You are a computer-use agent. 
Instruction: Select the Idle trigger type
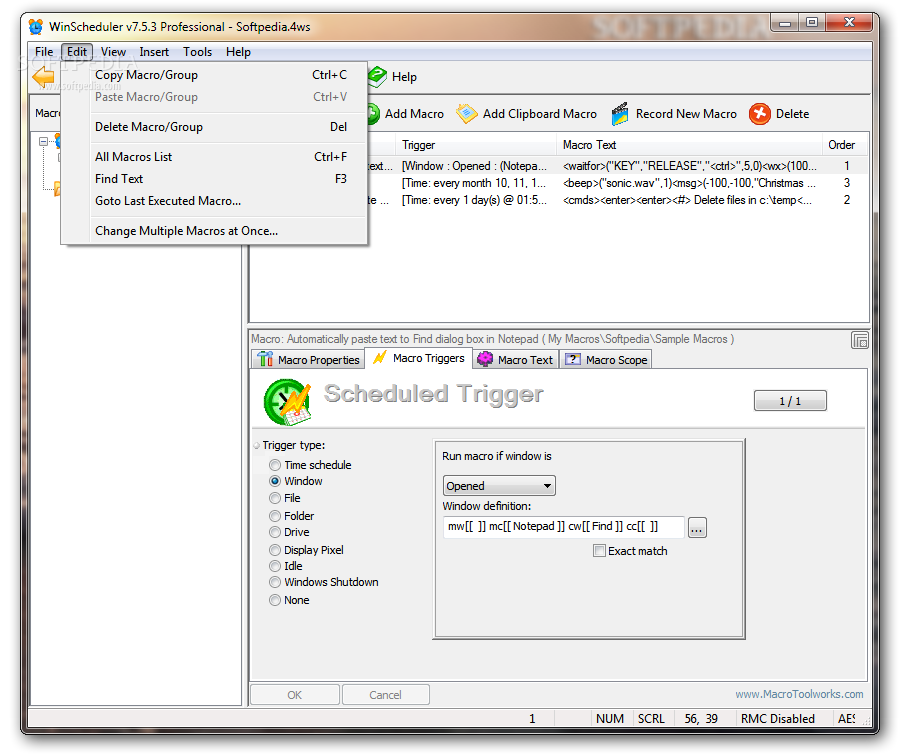275,566
